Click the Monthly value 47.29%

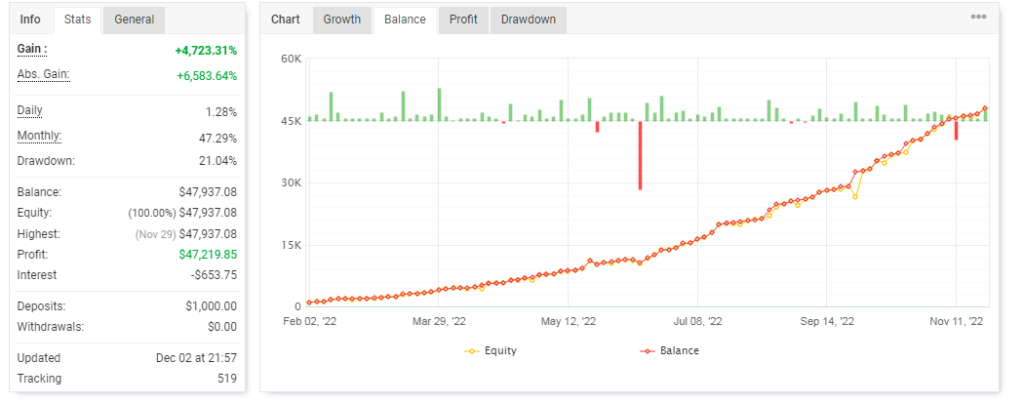(218, 138)
